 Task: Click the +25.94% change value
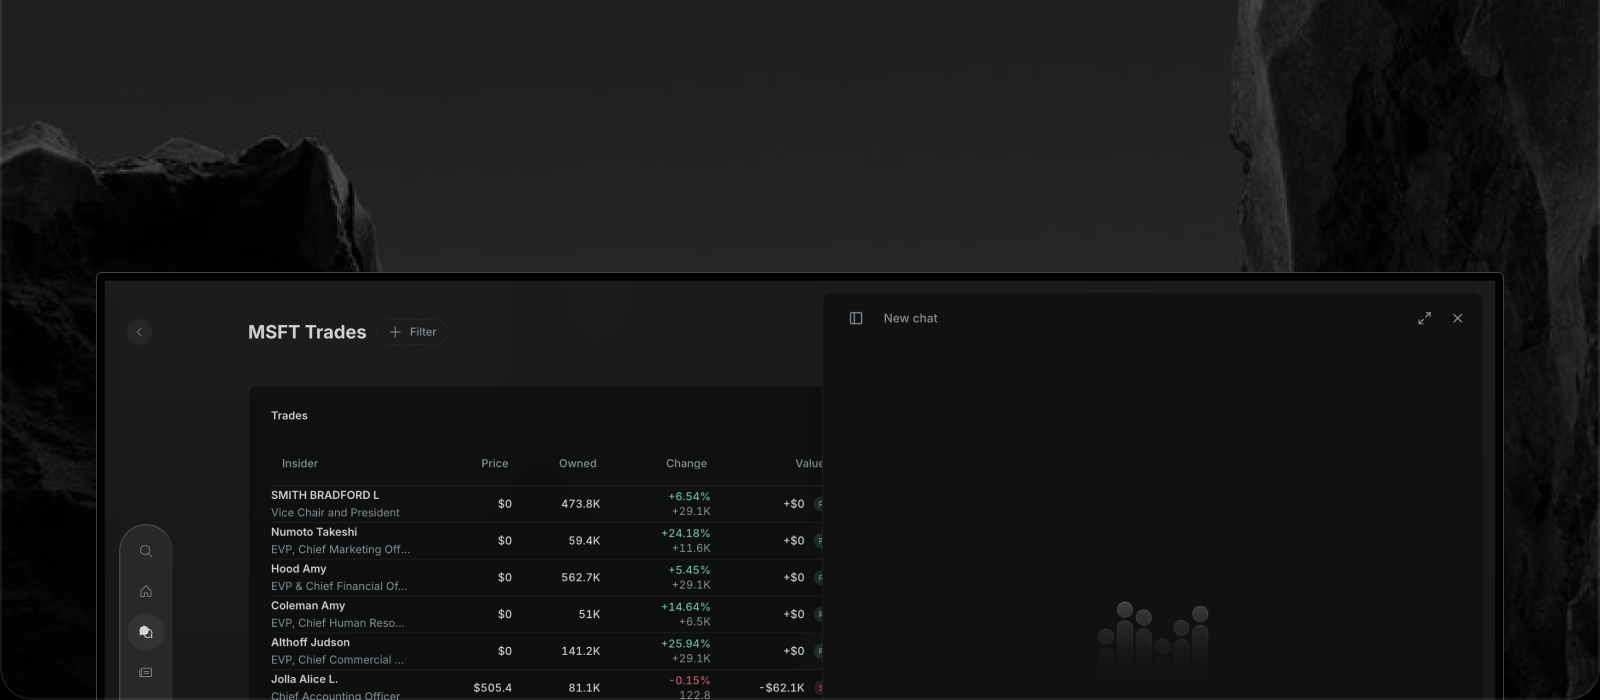tap(686, 644)
